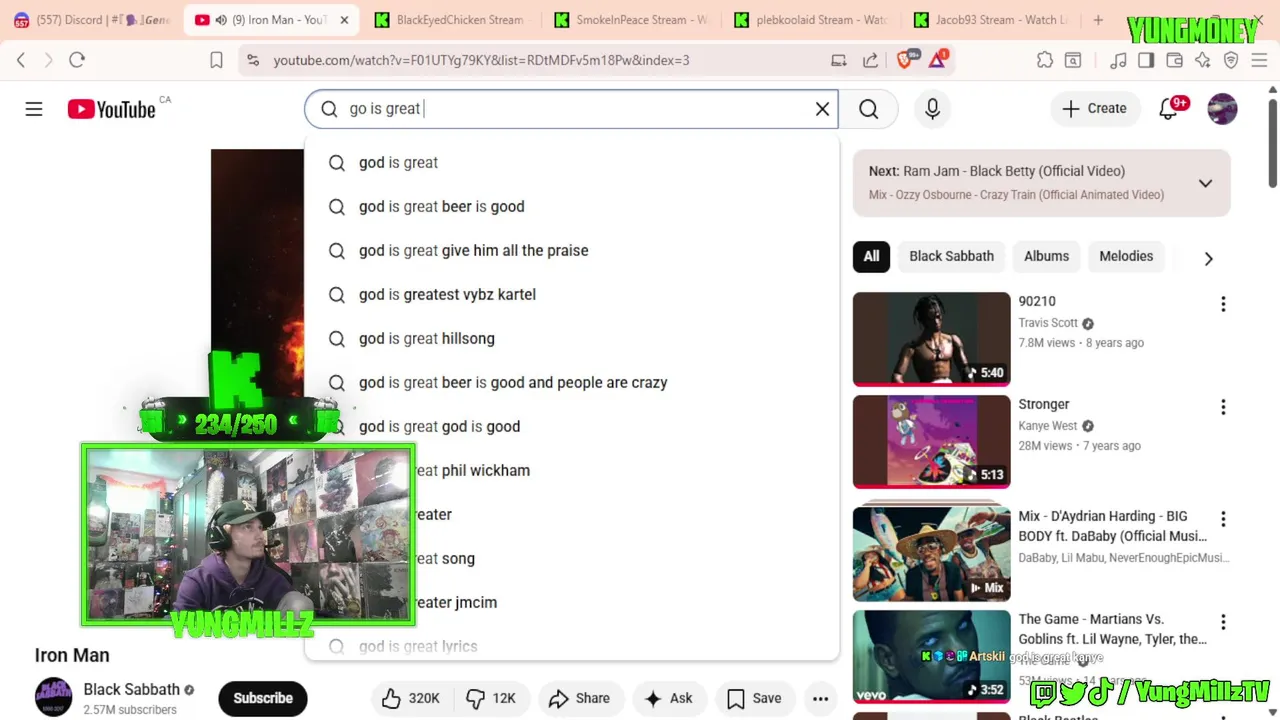Image resolution: width=1280 pixels, height=720 pixels.
Task: Go forward in the browser
Action: coord(48,60)
